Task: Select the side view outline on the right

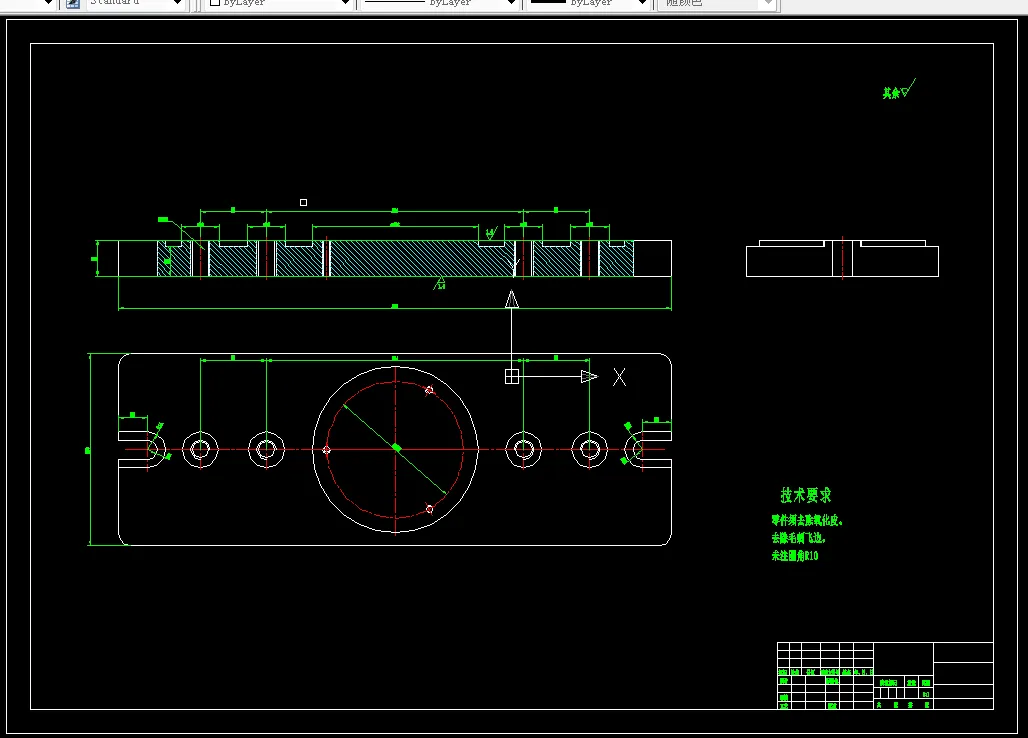Action: 842,258
